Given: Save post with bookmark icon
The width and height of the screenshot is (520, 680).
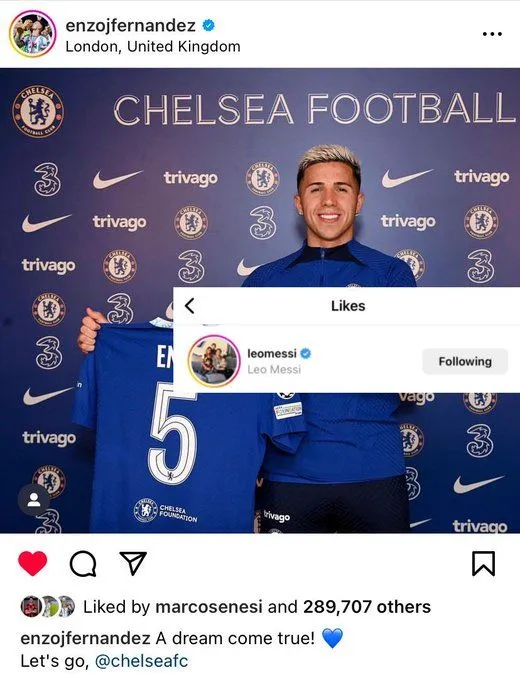Looking at the screenshot, I should click(x=483, y=563).
